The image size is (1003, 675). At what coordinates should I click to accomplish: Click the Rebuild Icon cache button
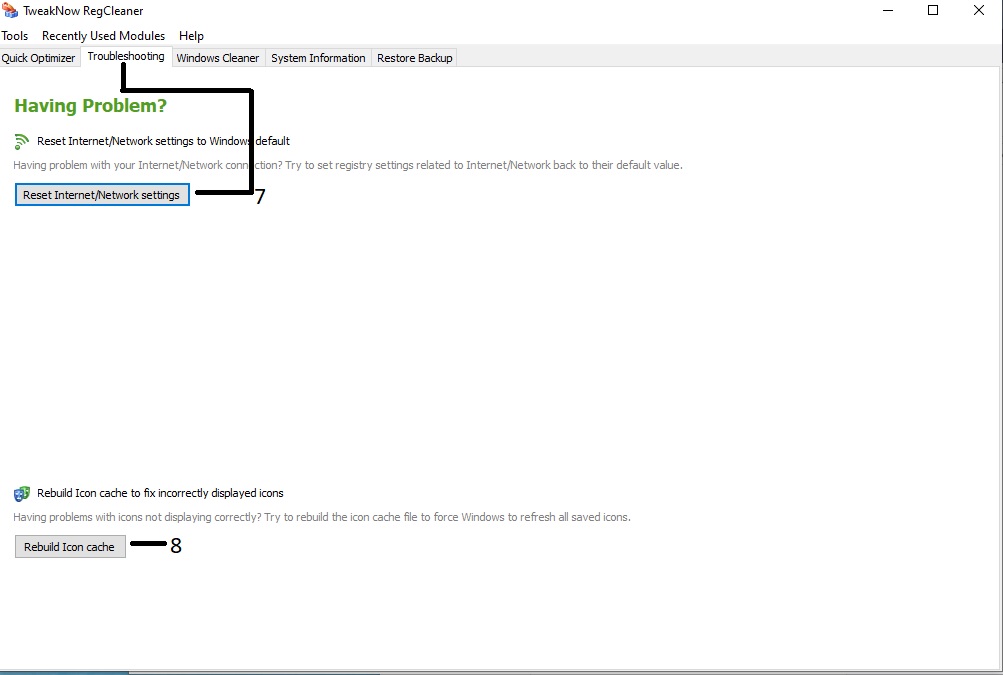70,547
